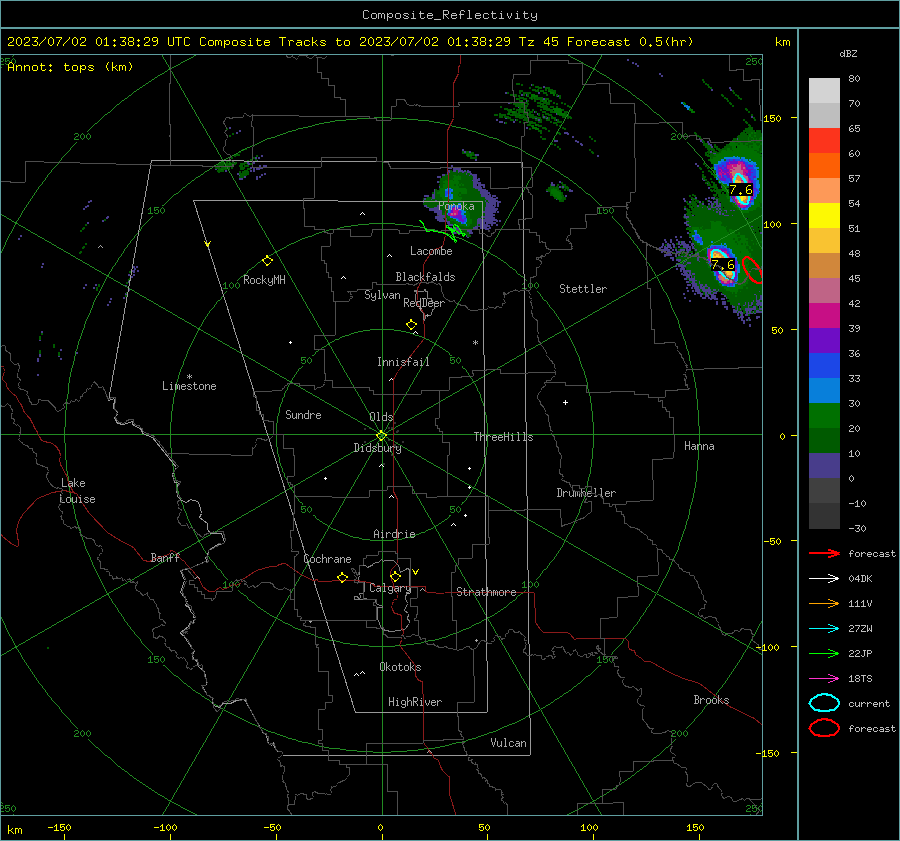Screen dimensions: 900x841
Task: Click the cyan 27ZW arrow legend icon
Action: 824,629
